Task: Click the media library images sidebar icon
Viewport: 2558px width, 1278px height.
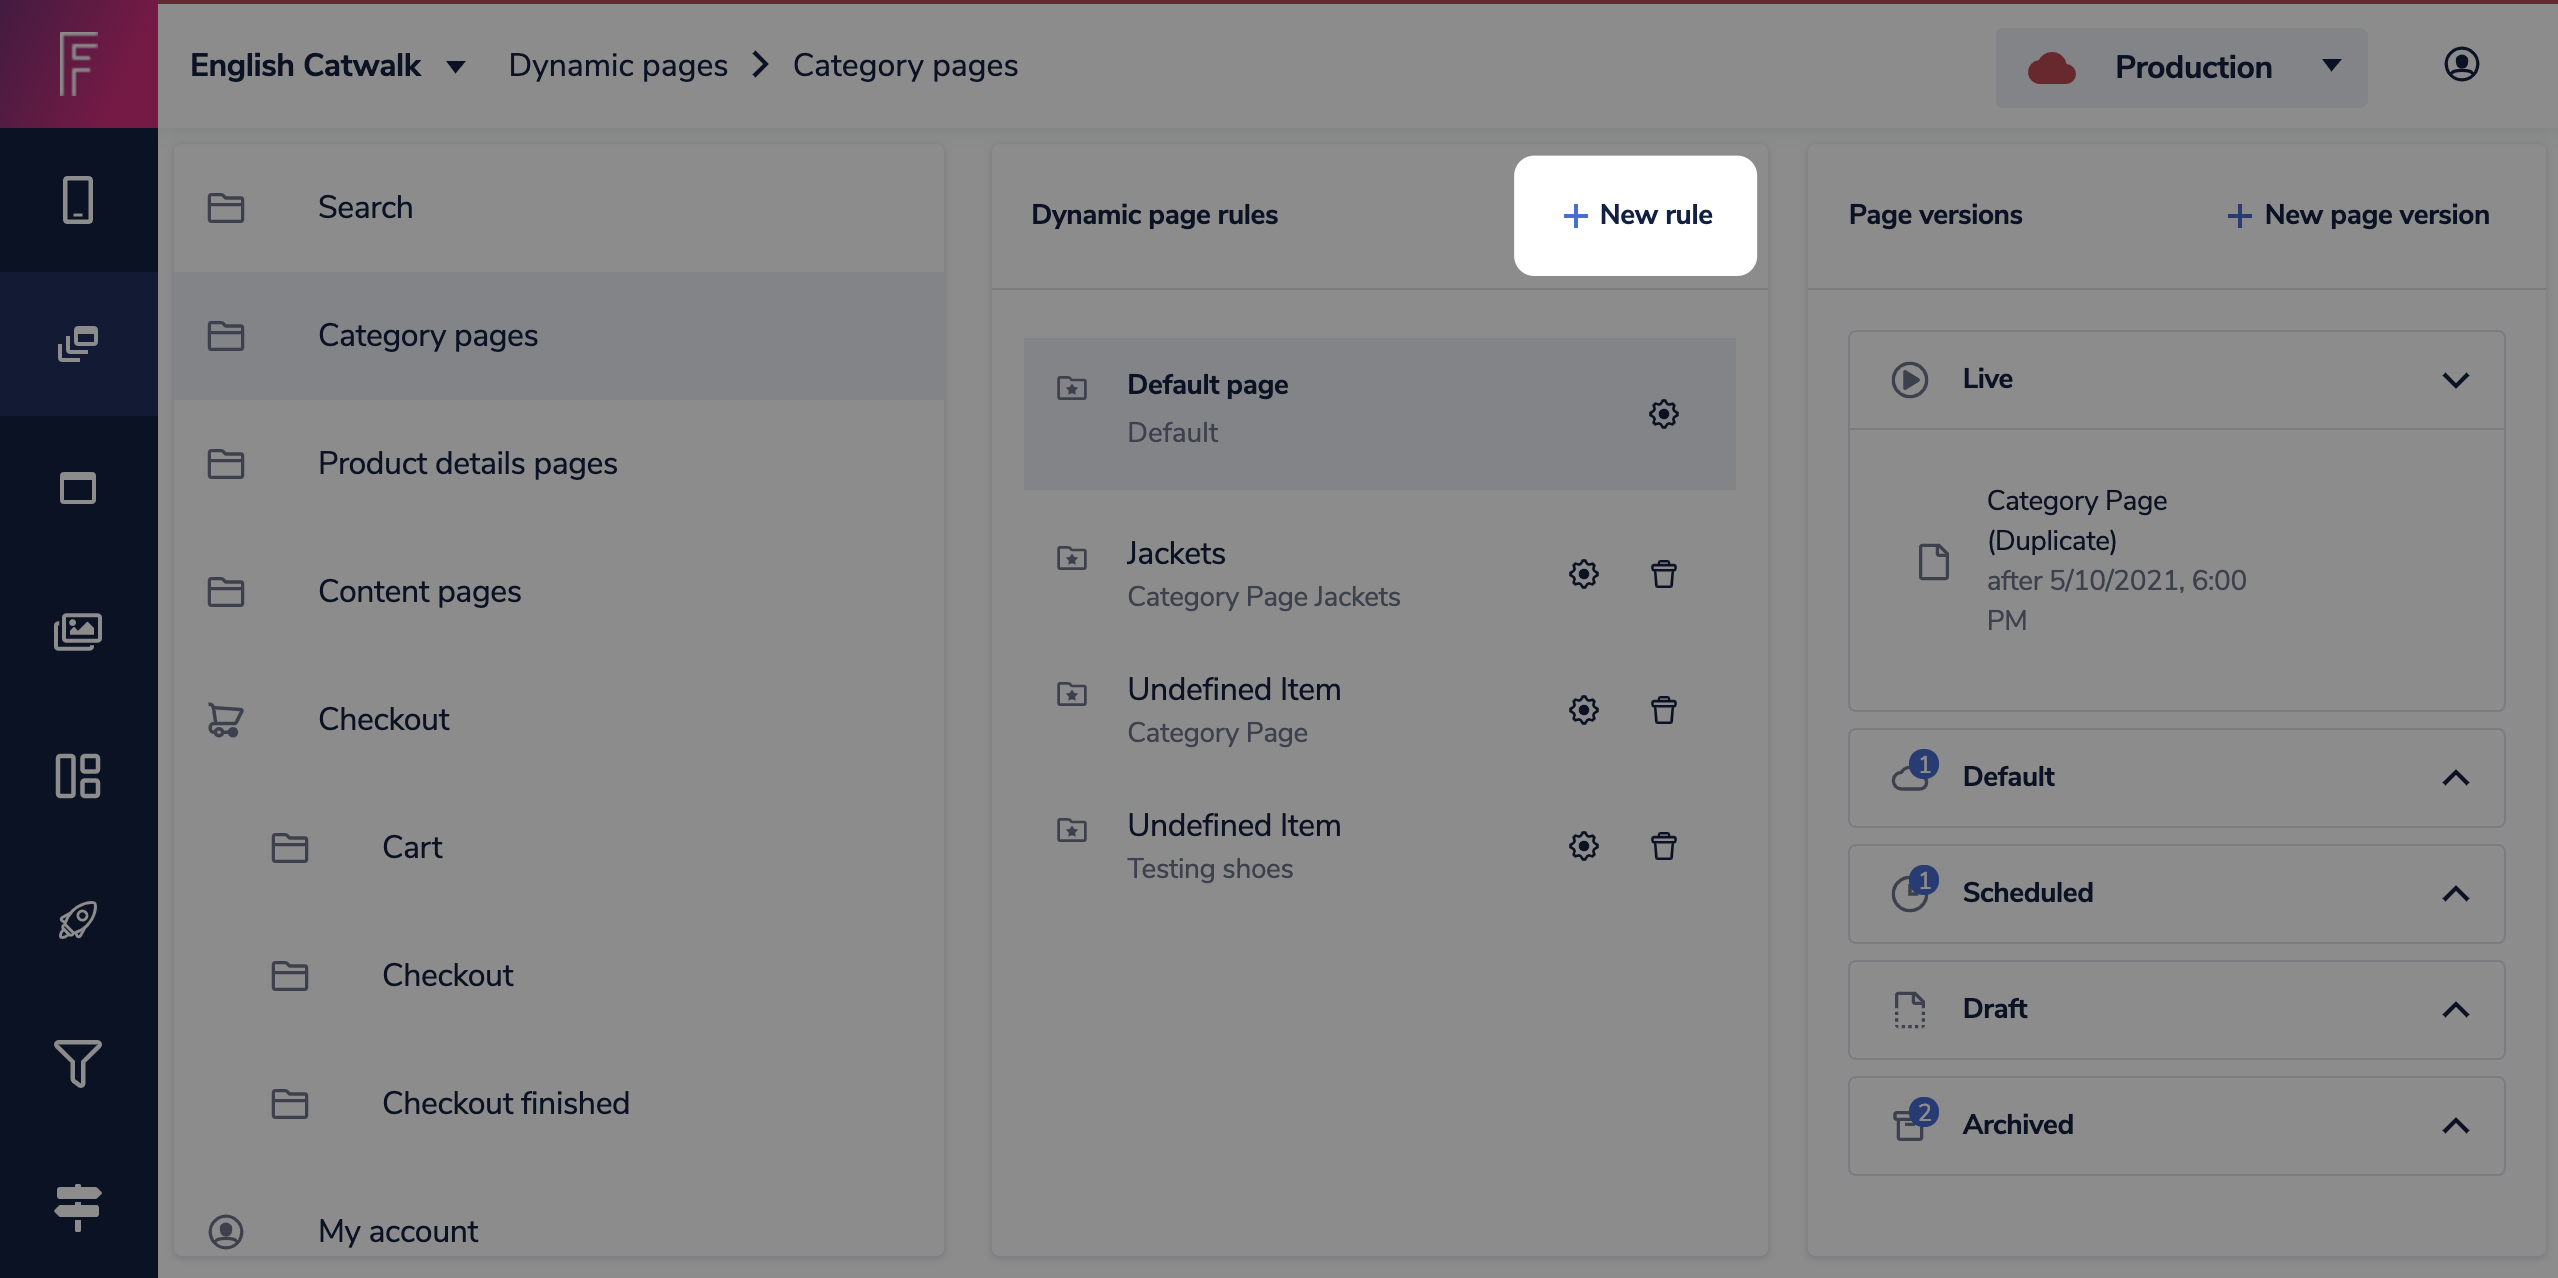Action: point(78,632)
